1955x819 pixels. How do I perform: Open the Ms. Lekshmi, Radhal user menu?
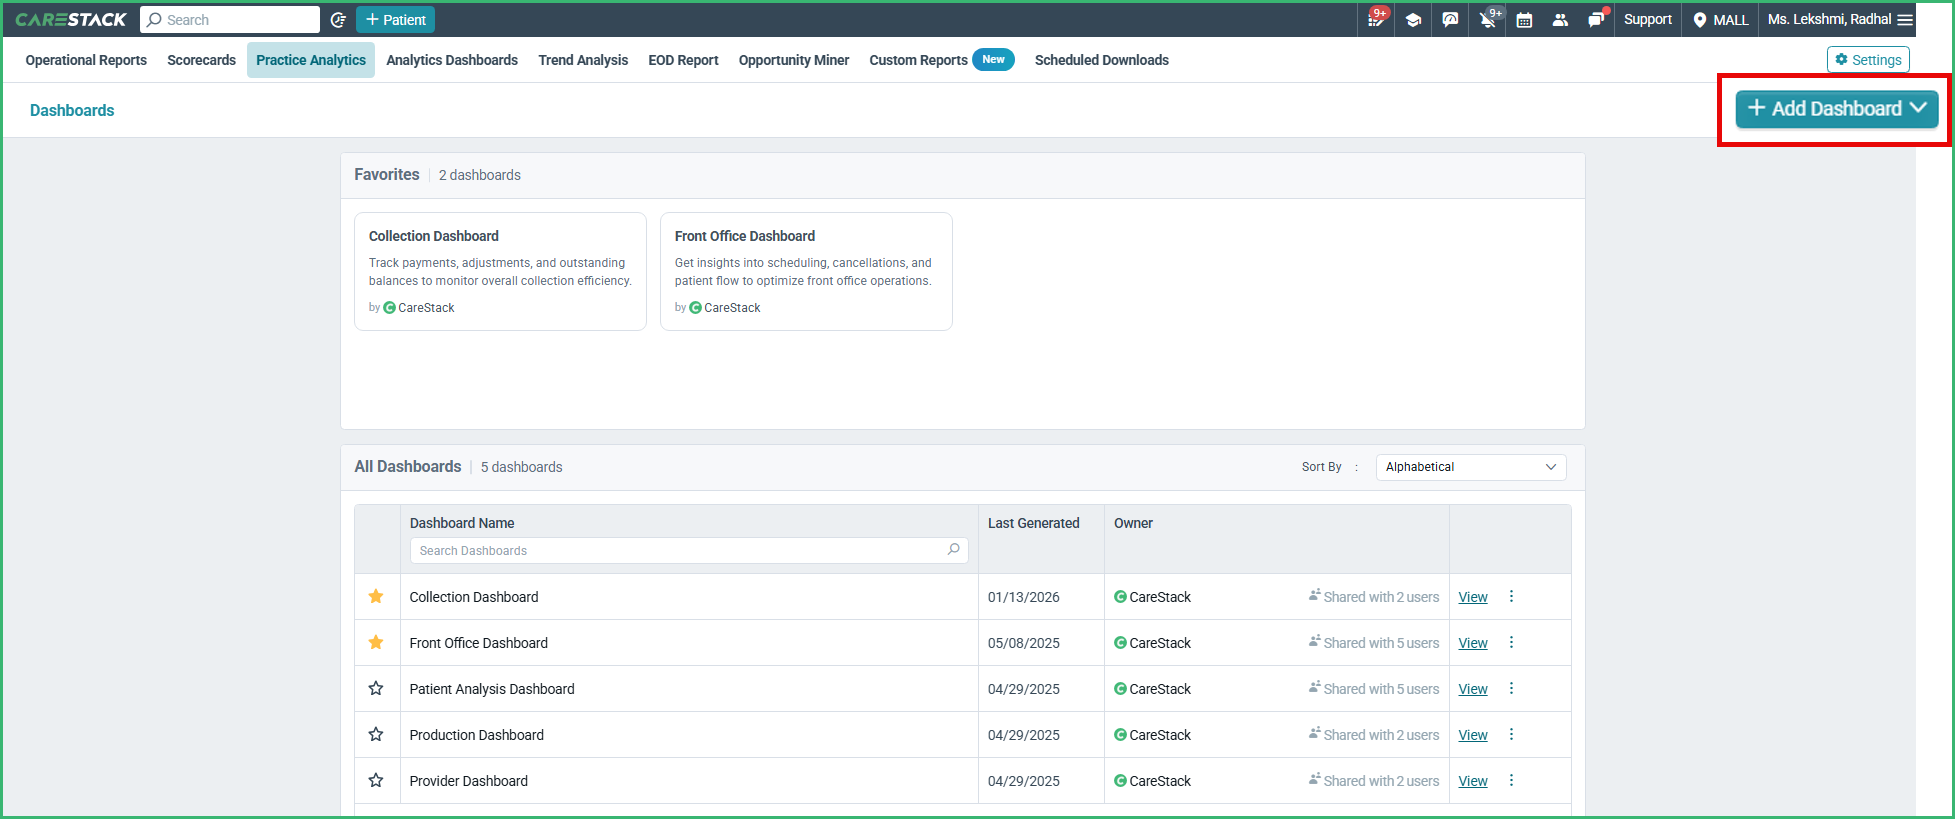(x=1840, y=20)
